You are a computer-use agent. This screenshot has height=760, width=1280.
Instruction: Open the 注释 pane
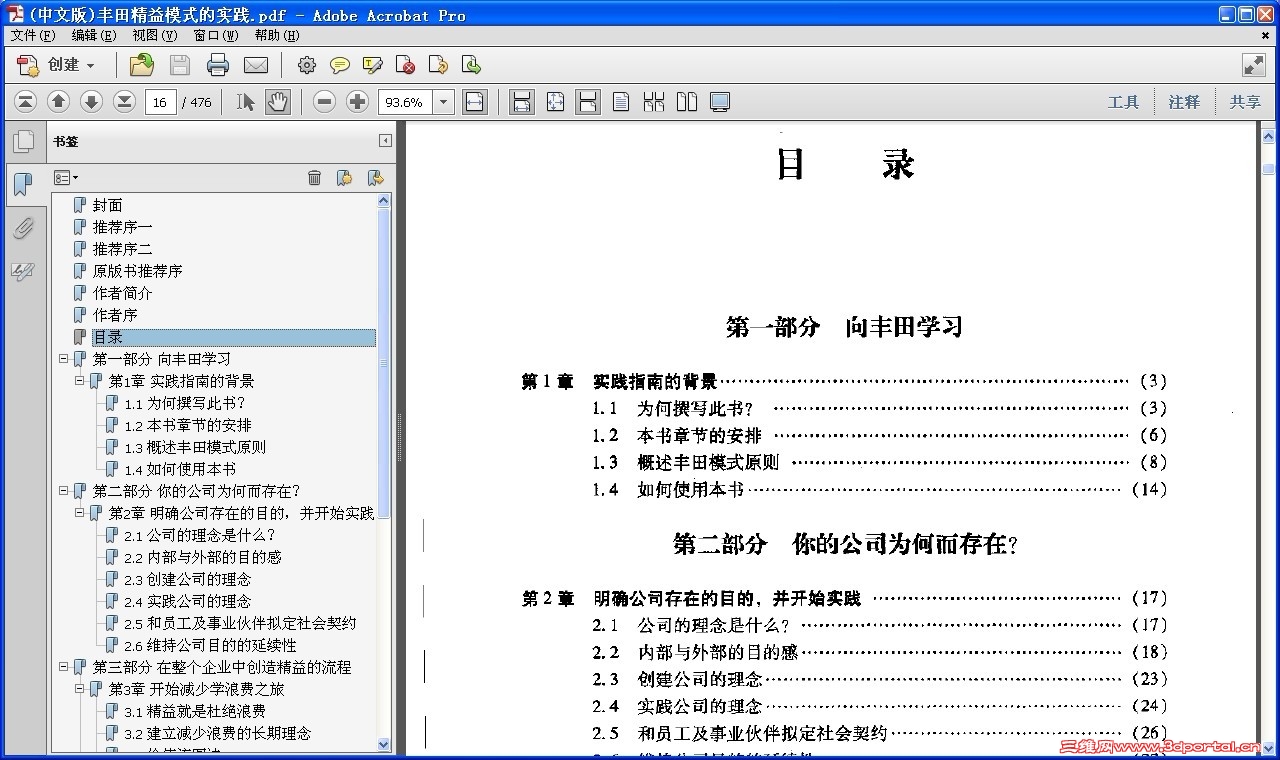click(1184, 102)
